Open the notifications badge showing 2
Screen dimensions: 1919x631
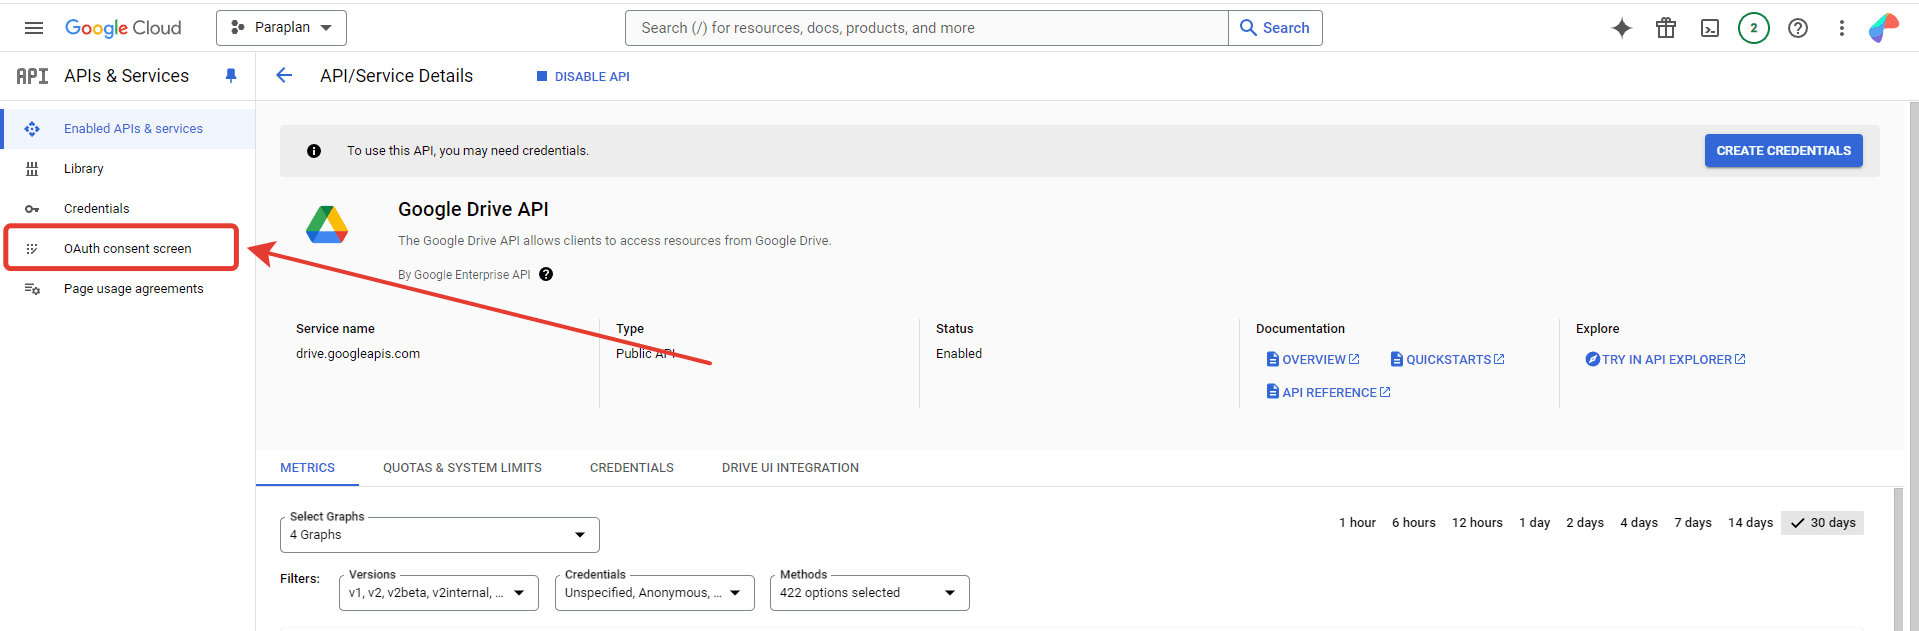point(1753,28)
